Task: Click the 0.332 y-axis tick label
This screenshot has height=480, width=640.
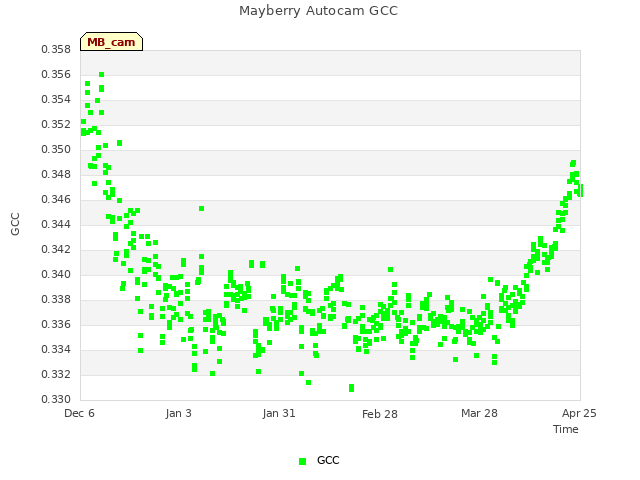Action: (x=56, y=374)
